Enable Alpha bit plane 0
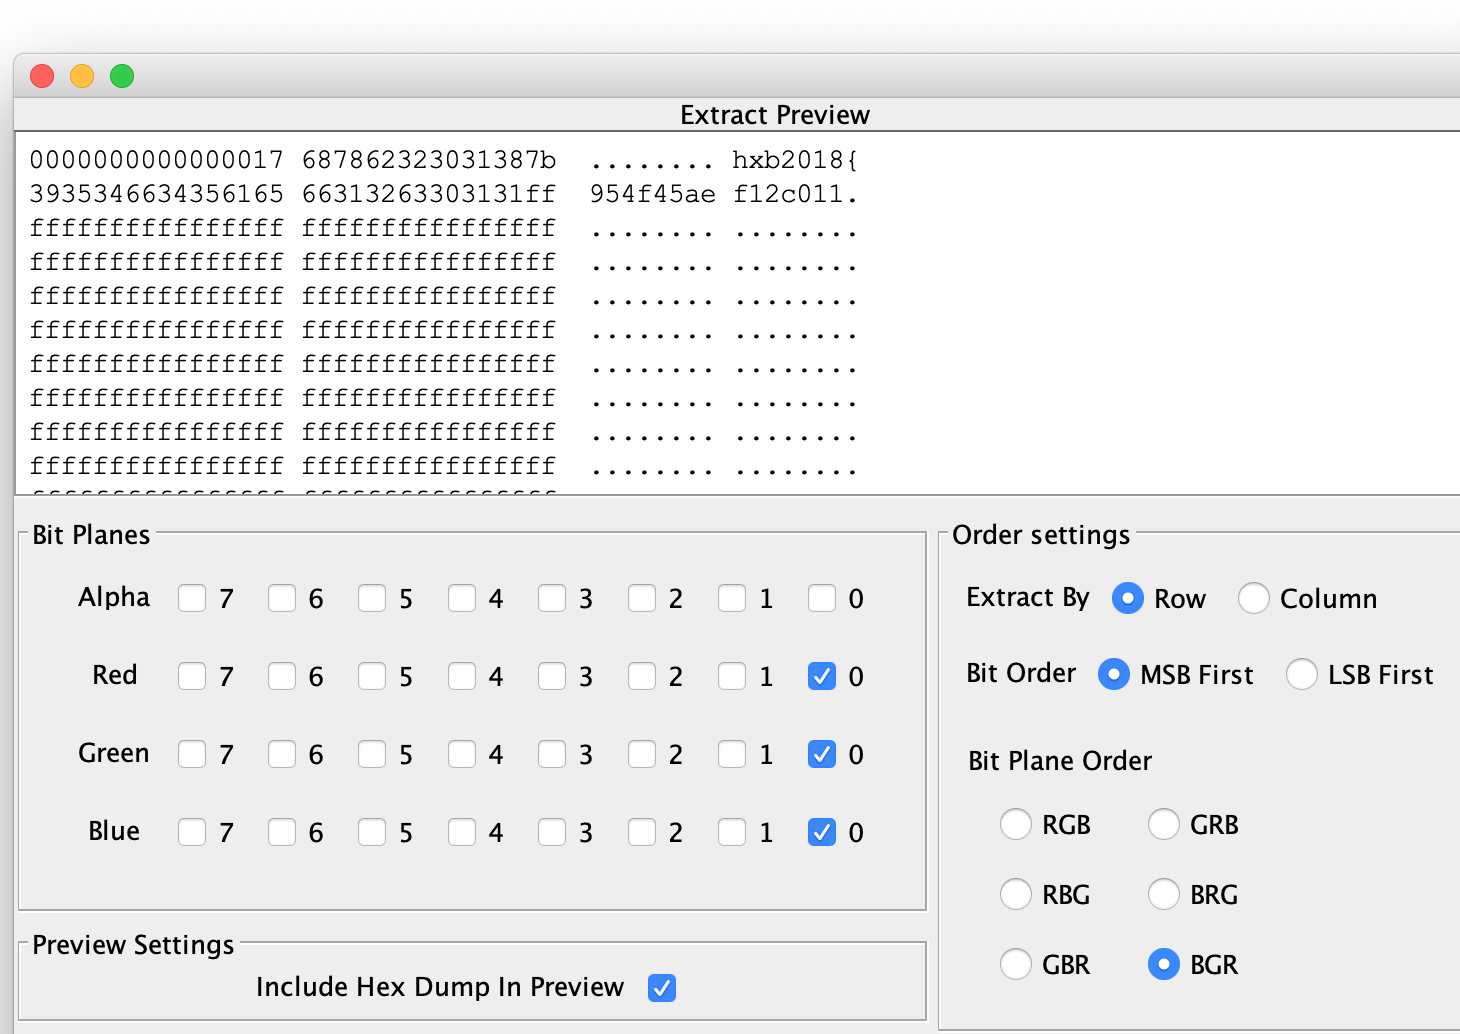The width and height of the screenshot is (1460, 1034). tap(822, 598)
